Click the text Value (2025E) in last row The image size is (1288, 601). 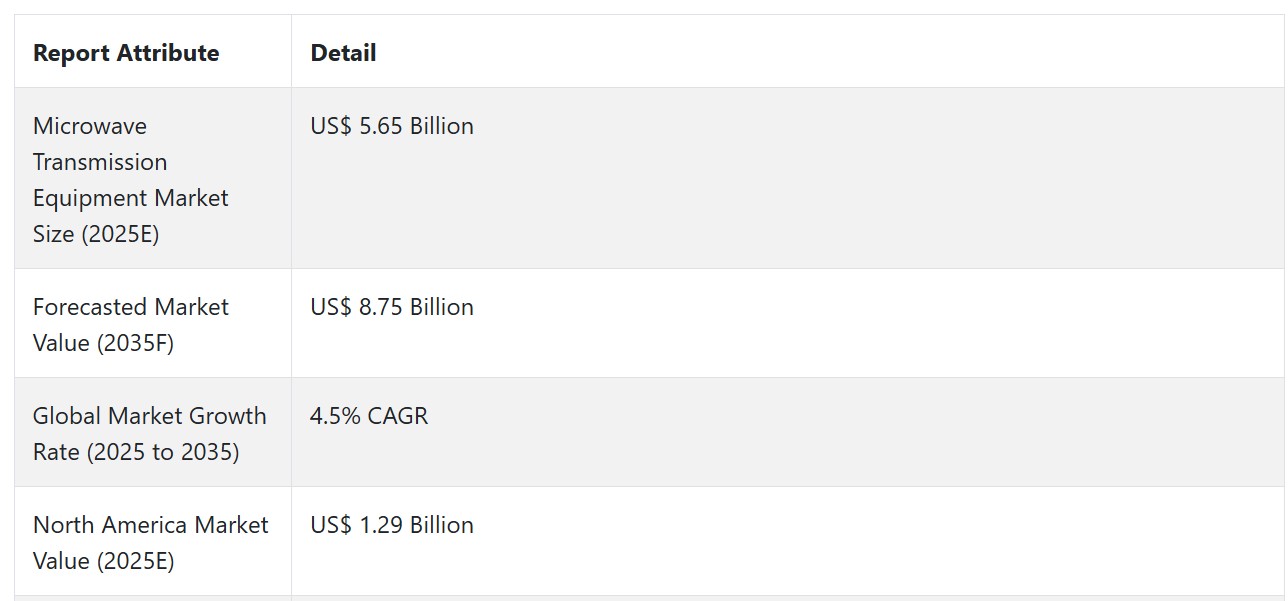pos(104,561)
